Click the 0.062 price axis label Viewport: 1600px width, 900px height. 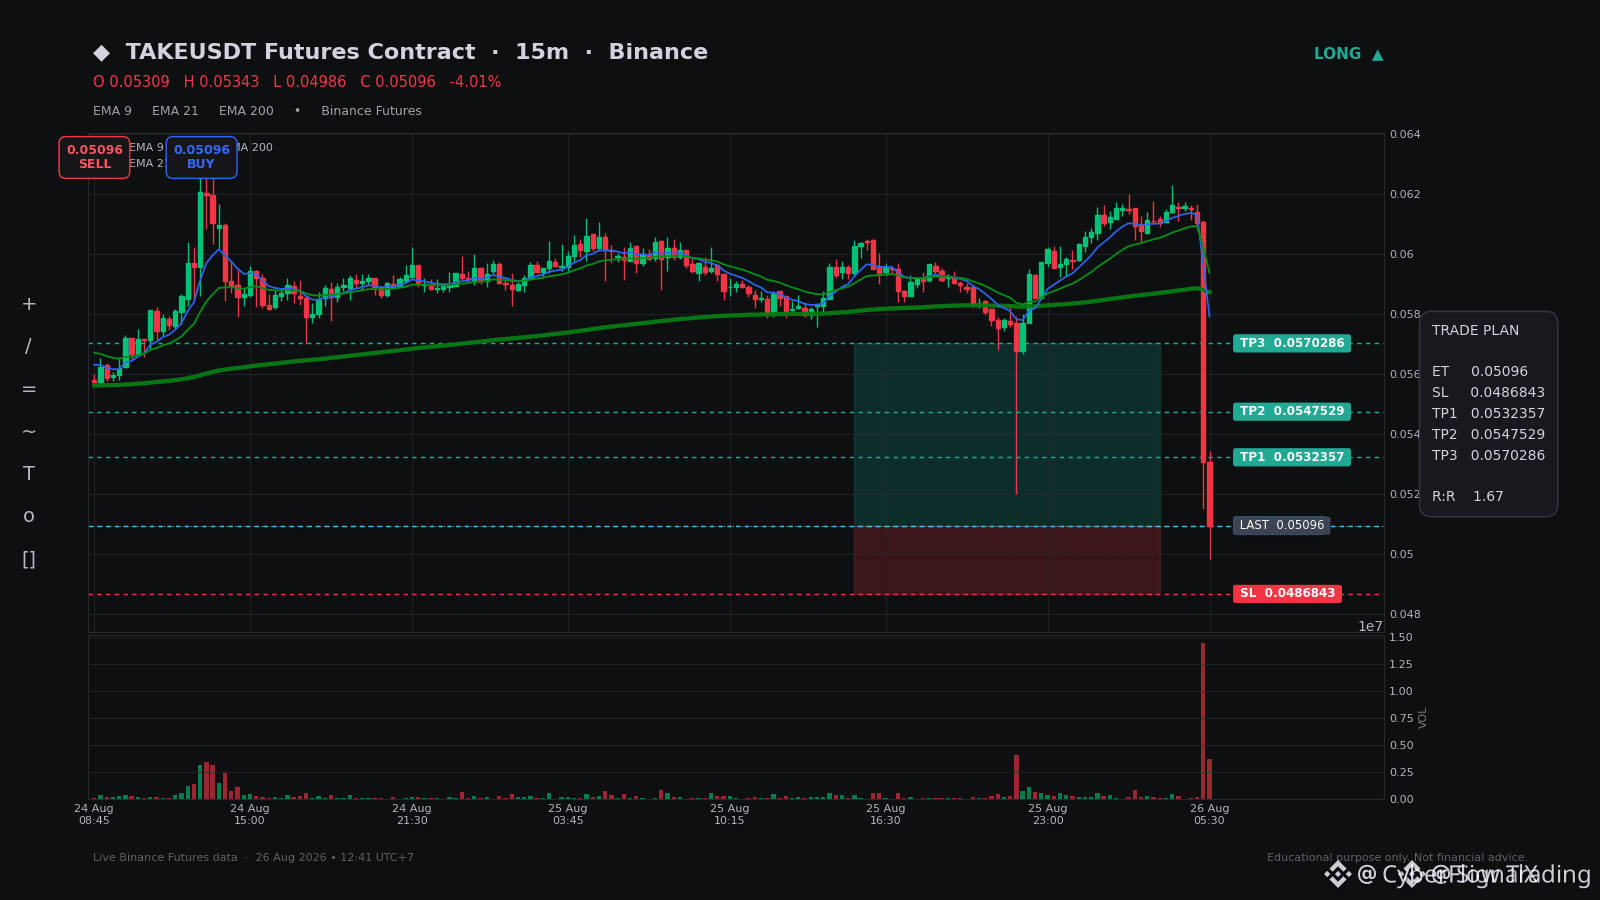(1405, 194)
